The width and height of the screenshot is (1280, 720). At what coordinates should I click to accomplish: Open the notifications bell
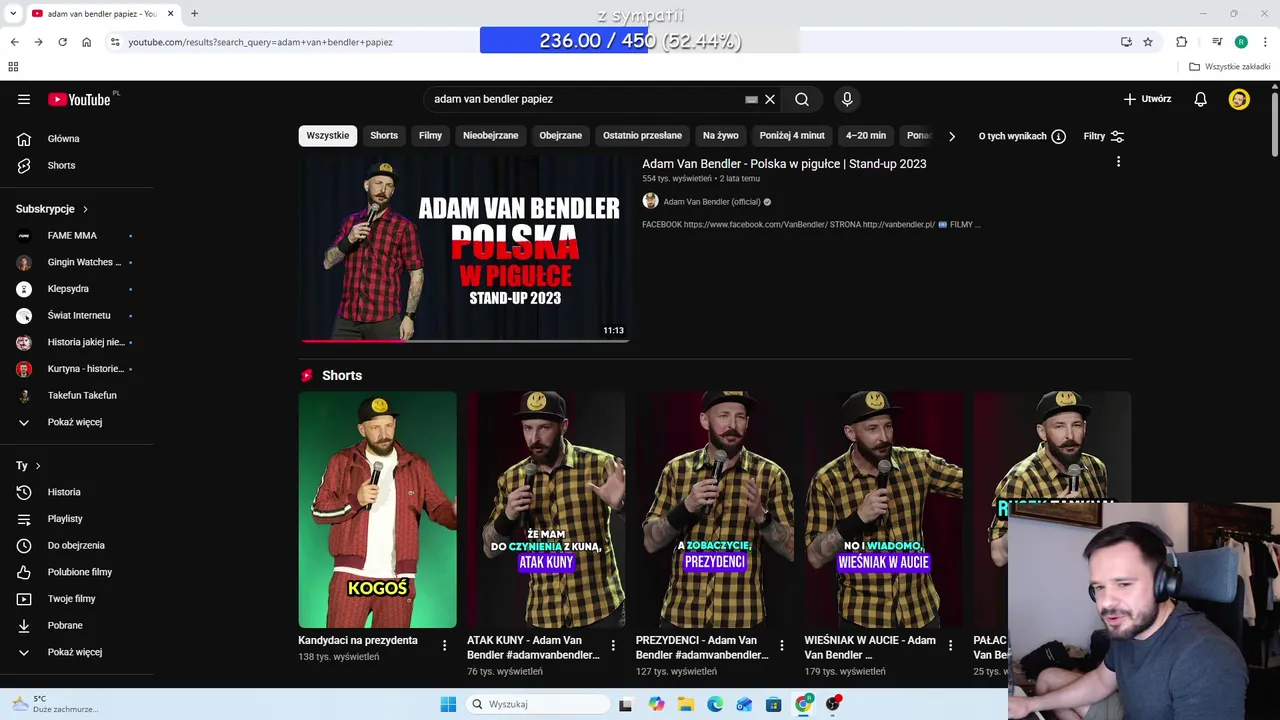pos(1200,99)
